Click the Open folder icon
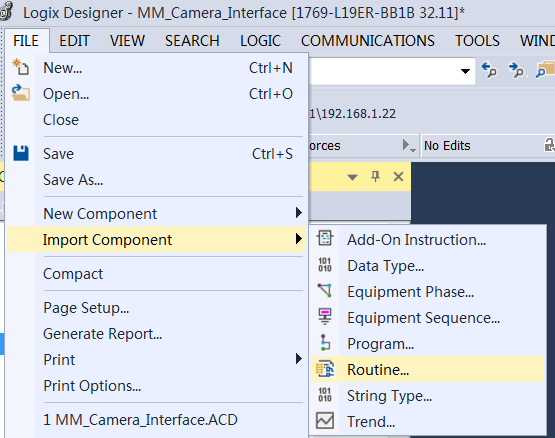The height and width of the screenshot is (438, 555). [21, 93]
